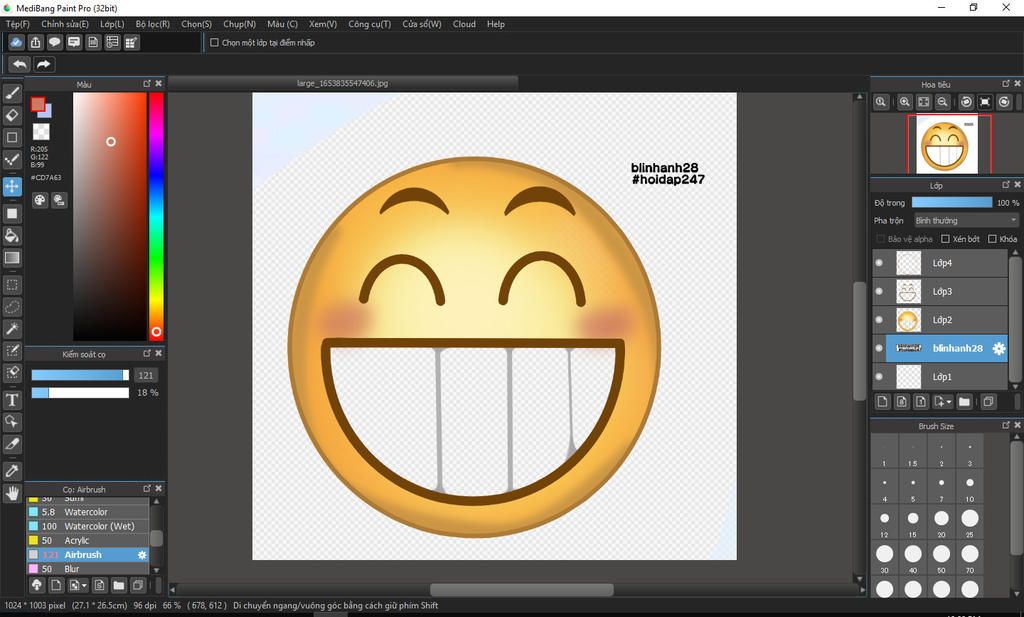
Task: Select the Operation tool
Action: tap(12, 422)
